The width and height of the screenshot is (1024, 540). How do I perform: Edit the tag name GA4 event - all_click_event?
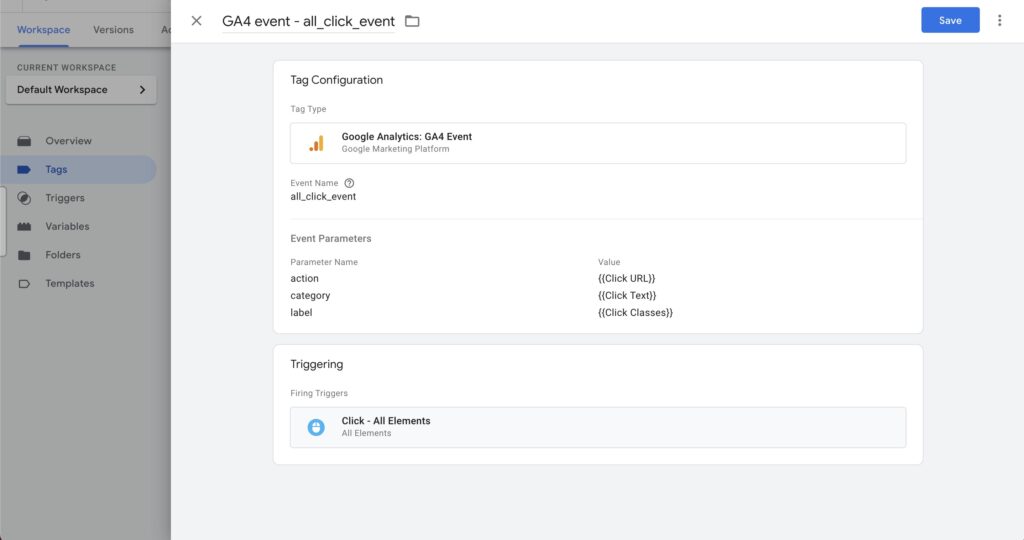tap(308, 21)
